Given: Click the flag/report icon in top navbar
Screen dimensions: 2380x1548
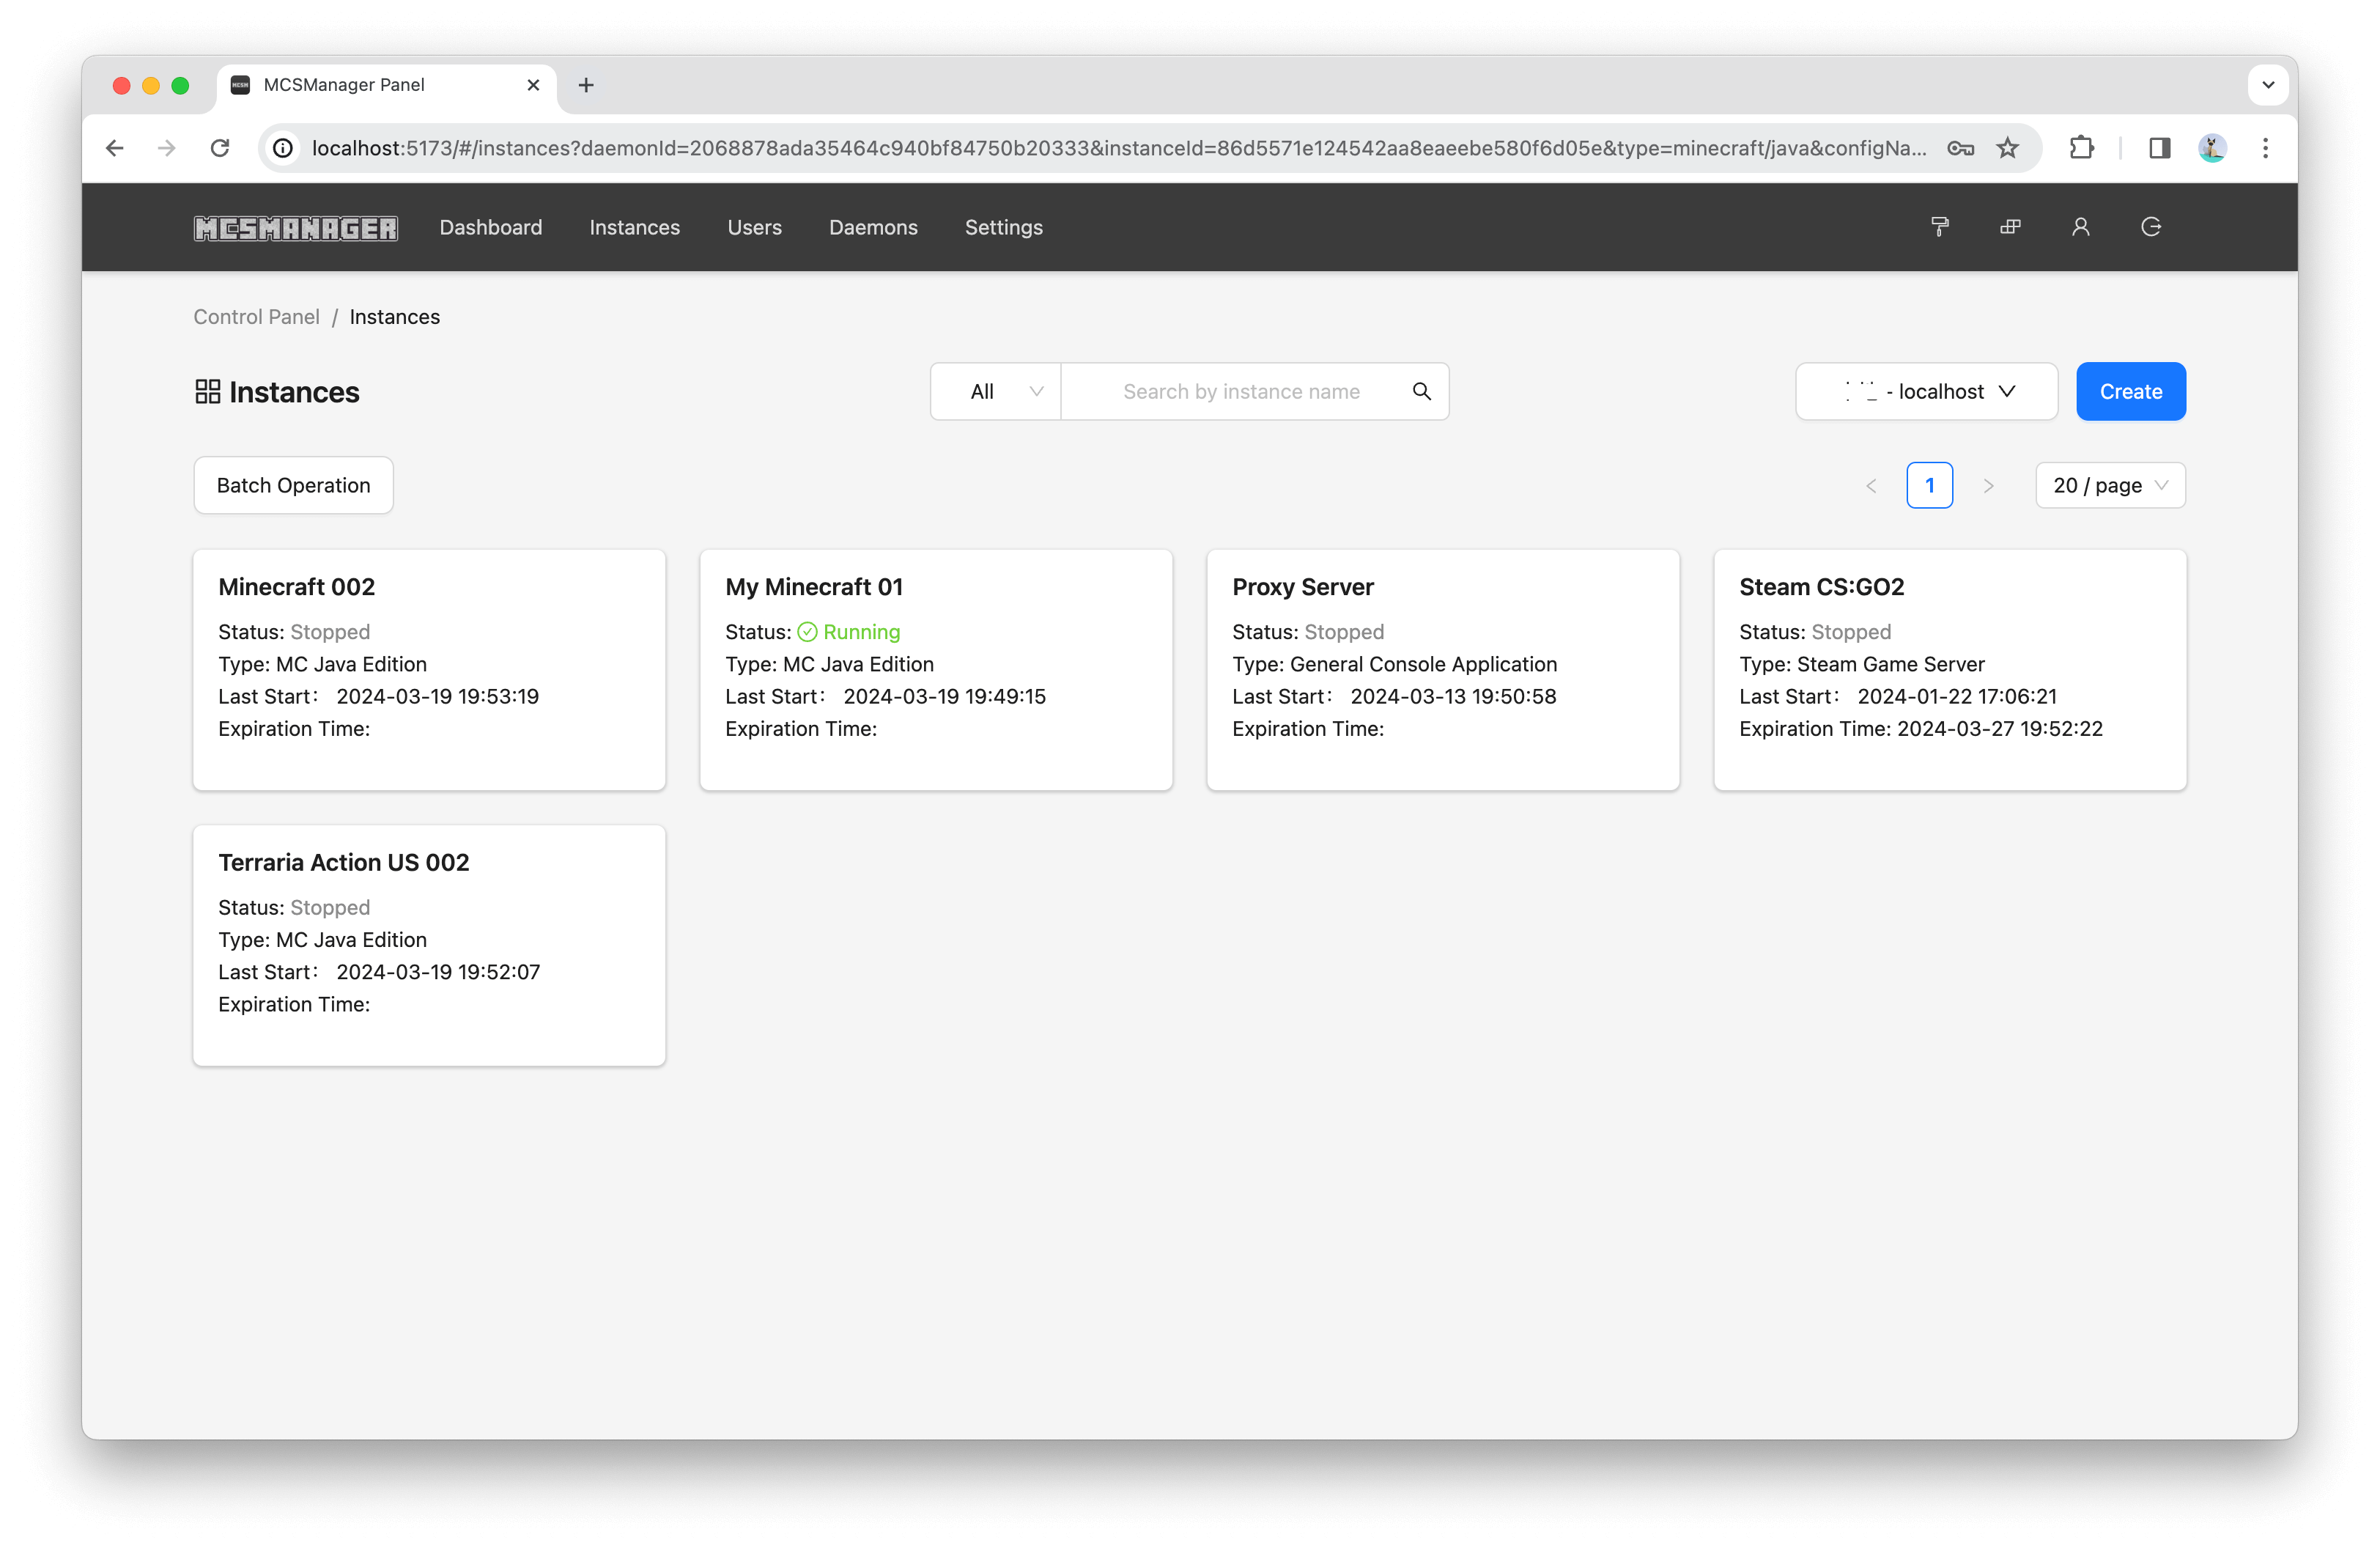Looking at the screenshot, I should (x=1940, y=227).
